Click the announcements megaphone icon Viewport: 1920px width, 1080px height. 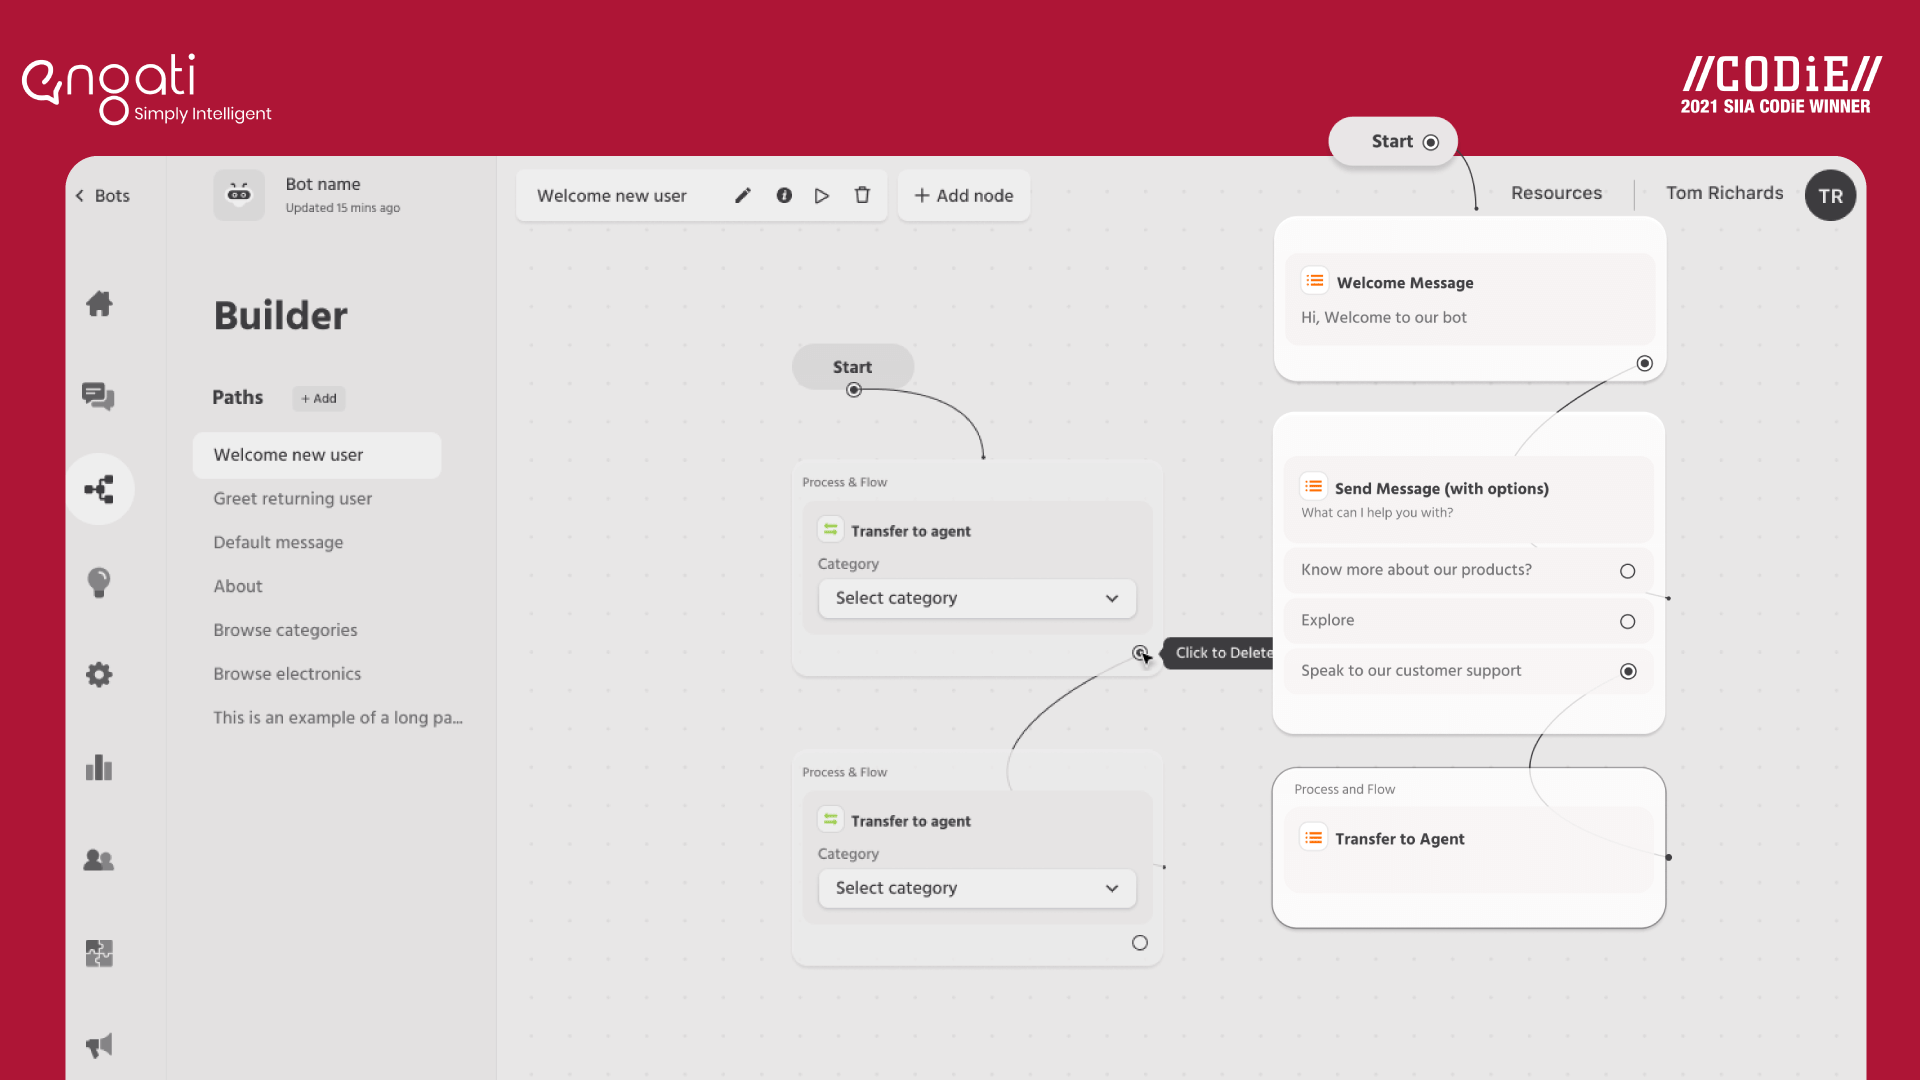point(99,1046)
